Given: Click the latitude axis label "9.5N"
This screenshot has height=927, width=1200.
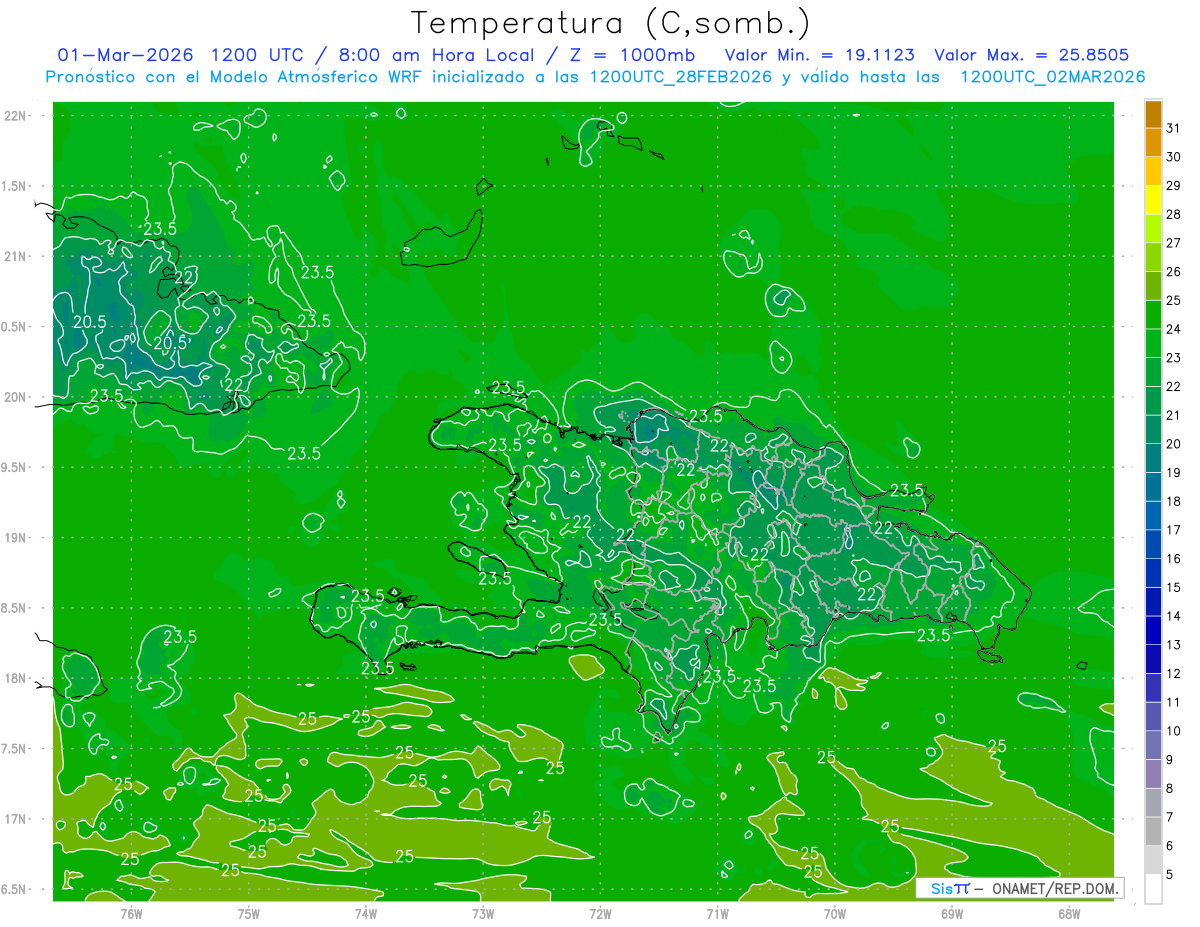Looking at the screenshot, I should point(15,468).
